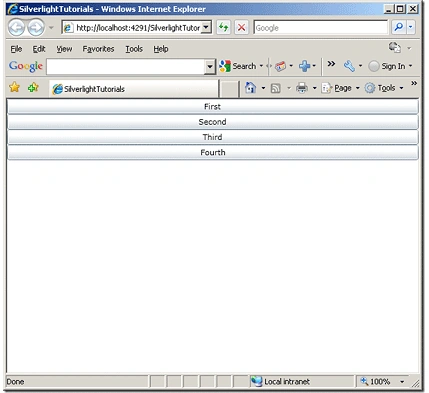Click Add to Favorites star-plus icon

pyautogui.click(x=33, y=87)
